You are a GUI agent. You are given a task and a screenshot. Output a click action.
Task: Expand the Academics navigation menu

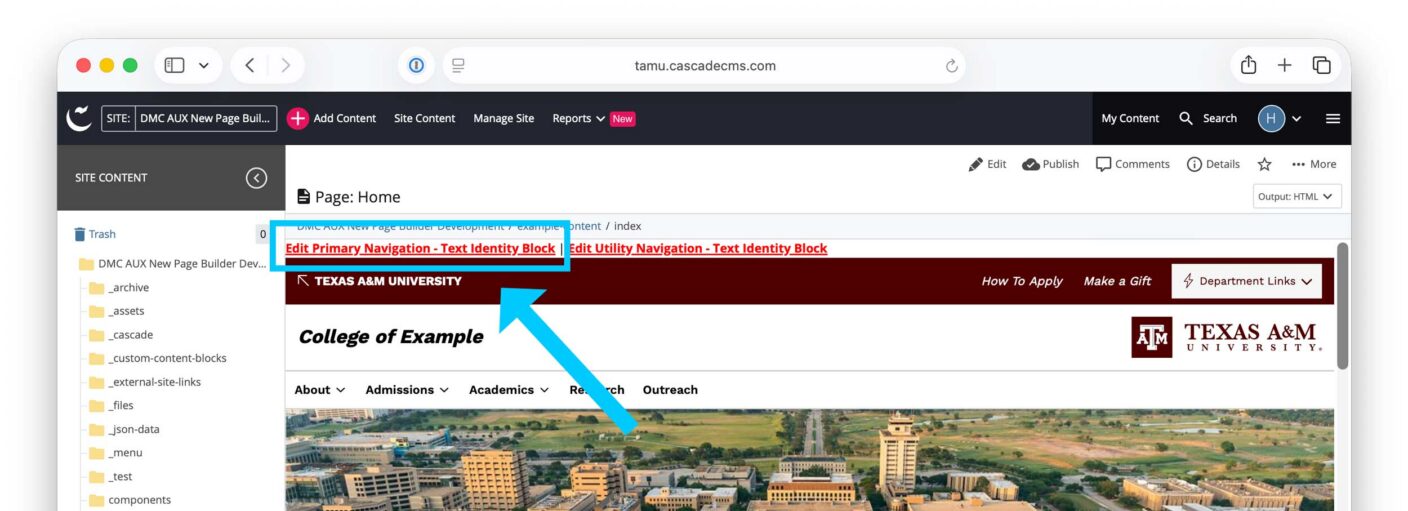(x=509, y=390)
